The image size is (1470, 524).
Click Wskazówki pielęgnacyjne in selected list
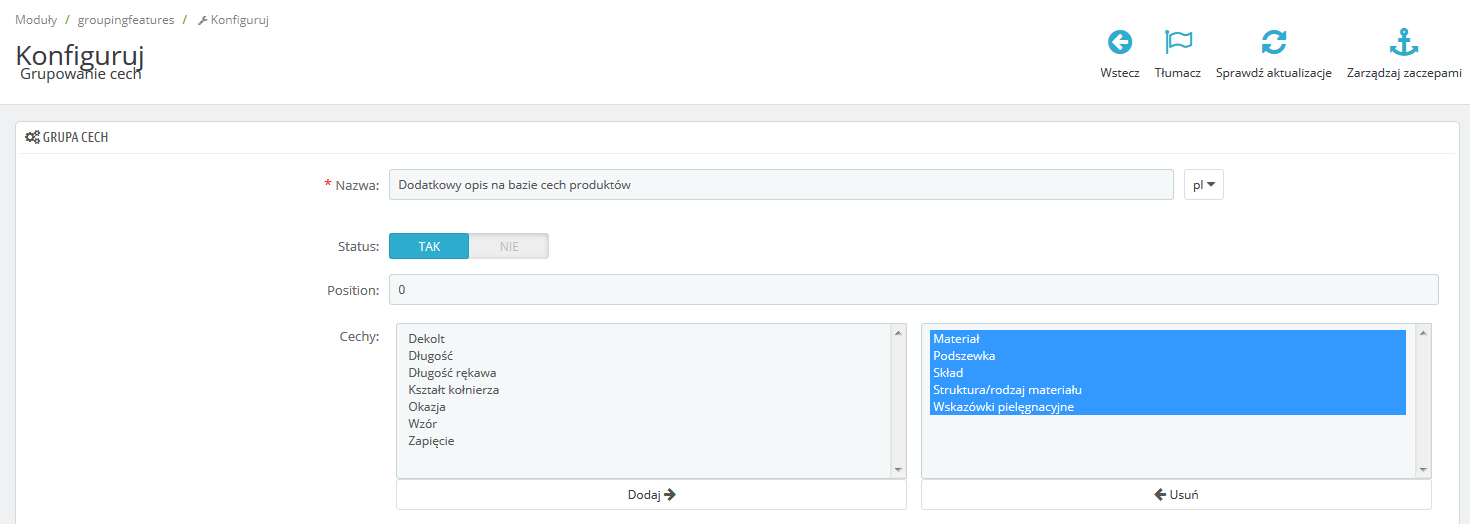[1003, 407]
